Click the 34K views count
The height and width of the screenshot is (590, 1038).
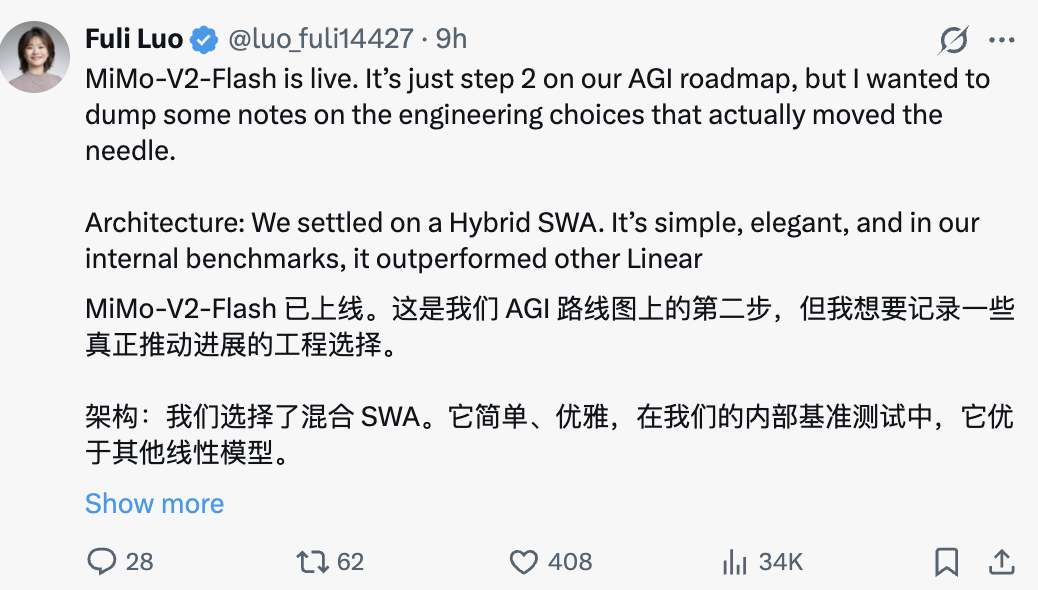780,562
